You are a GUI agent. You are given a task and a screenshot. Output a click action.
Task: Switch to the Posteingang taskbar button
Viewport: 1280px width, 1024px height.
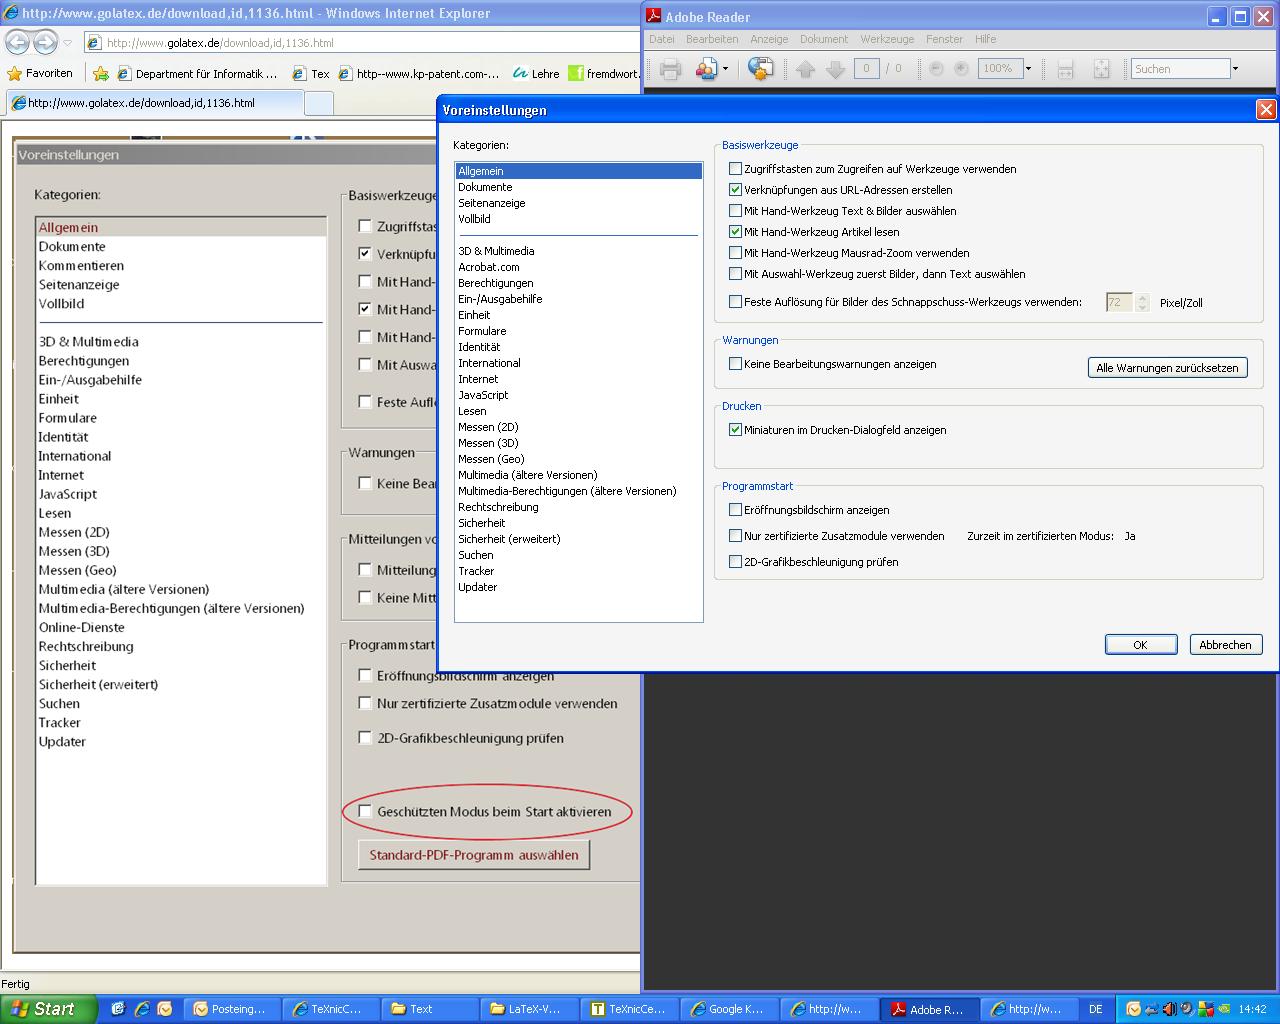point(231,1009)
